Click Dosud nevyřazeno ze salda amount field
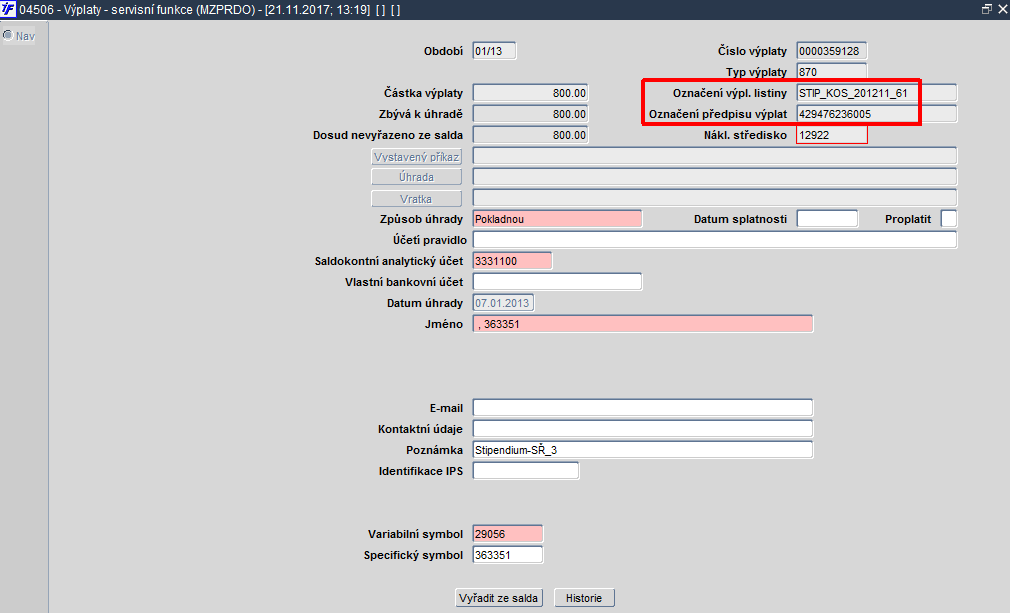1010x613 pixels. point(530,135)
